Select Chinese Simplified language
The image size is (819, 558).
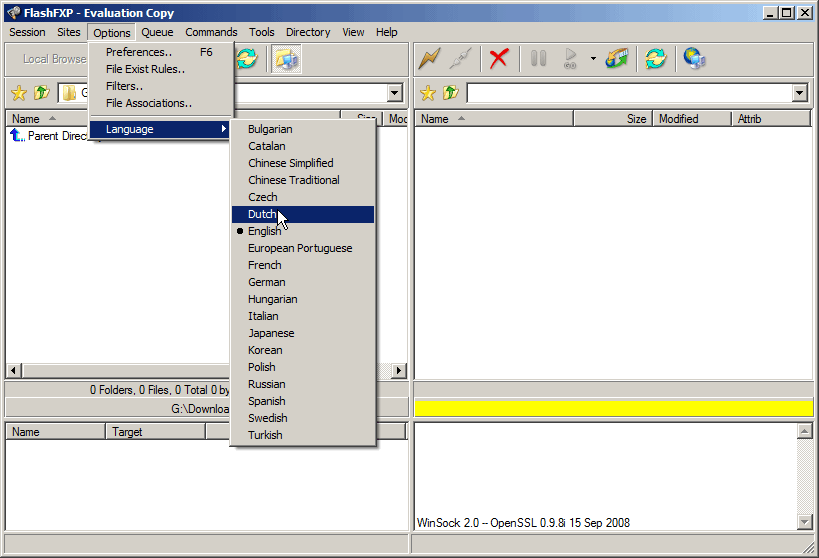(303, 163)
